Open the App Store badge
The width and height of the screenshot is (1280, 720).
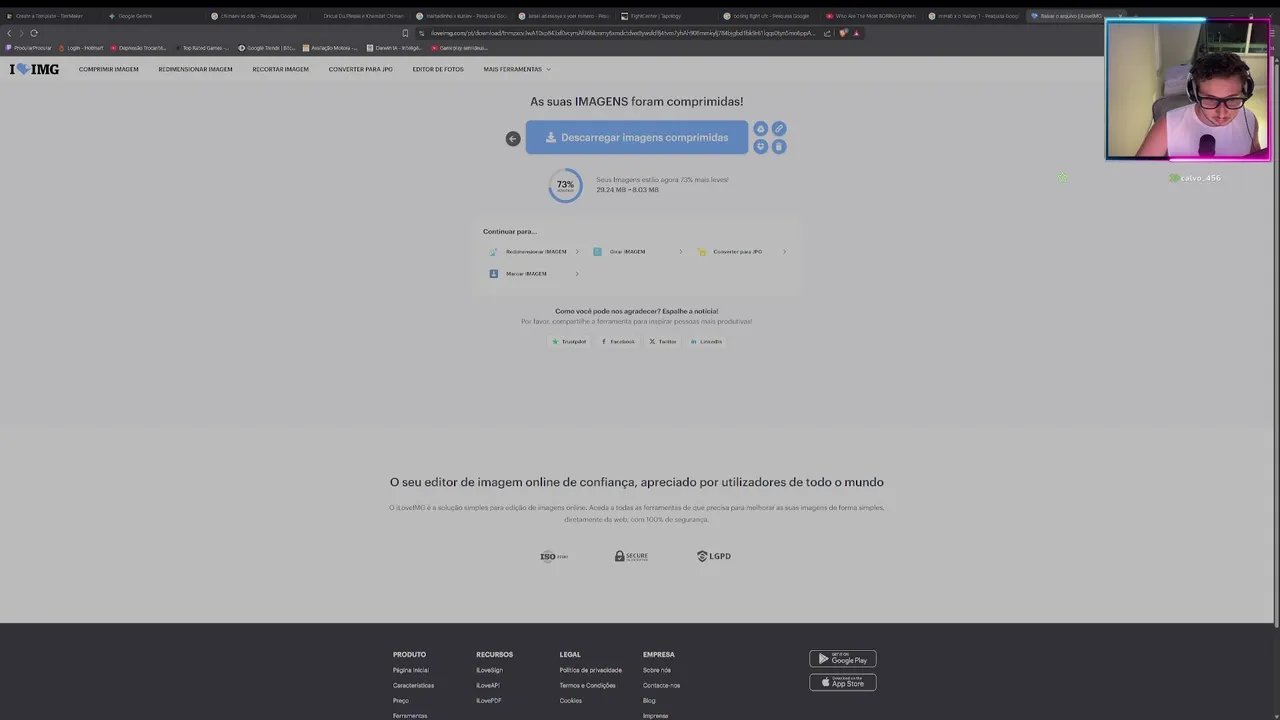point(842,682)
